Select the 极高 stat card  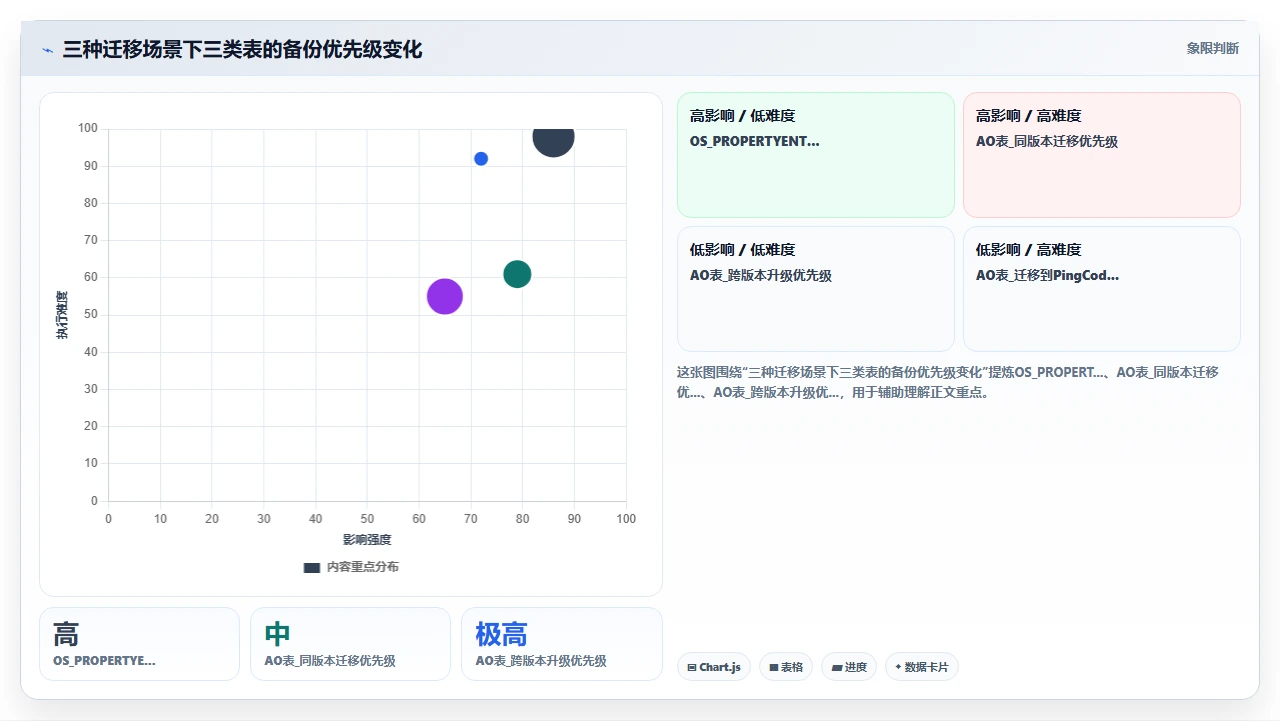pyautogui.click(x=561, y=644)
